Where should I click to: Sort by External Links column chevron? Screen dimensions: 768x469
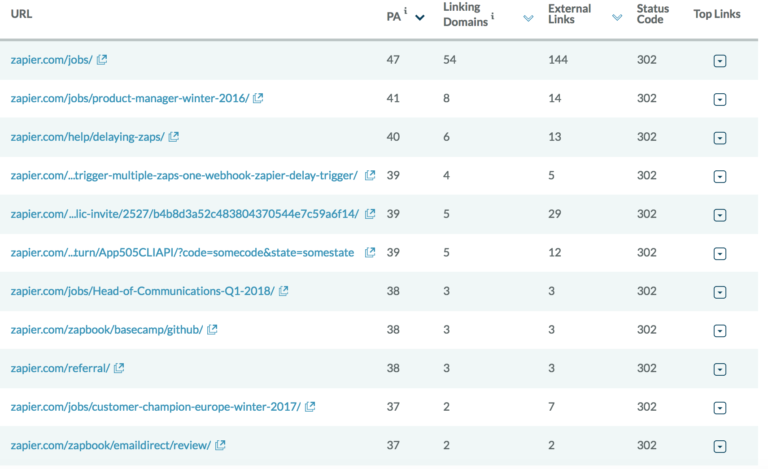pyautogui.click(x=617, y=18)
